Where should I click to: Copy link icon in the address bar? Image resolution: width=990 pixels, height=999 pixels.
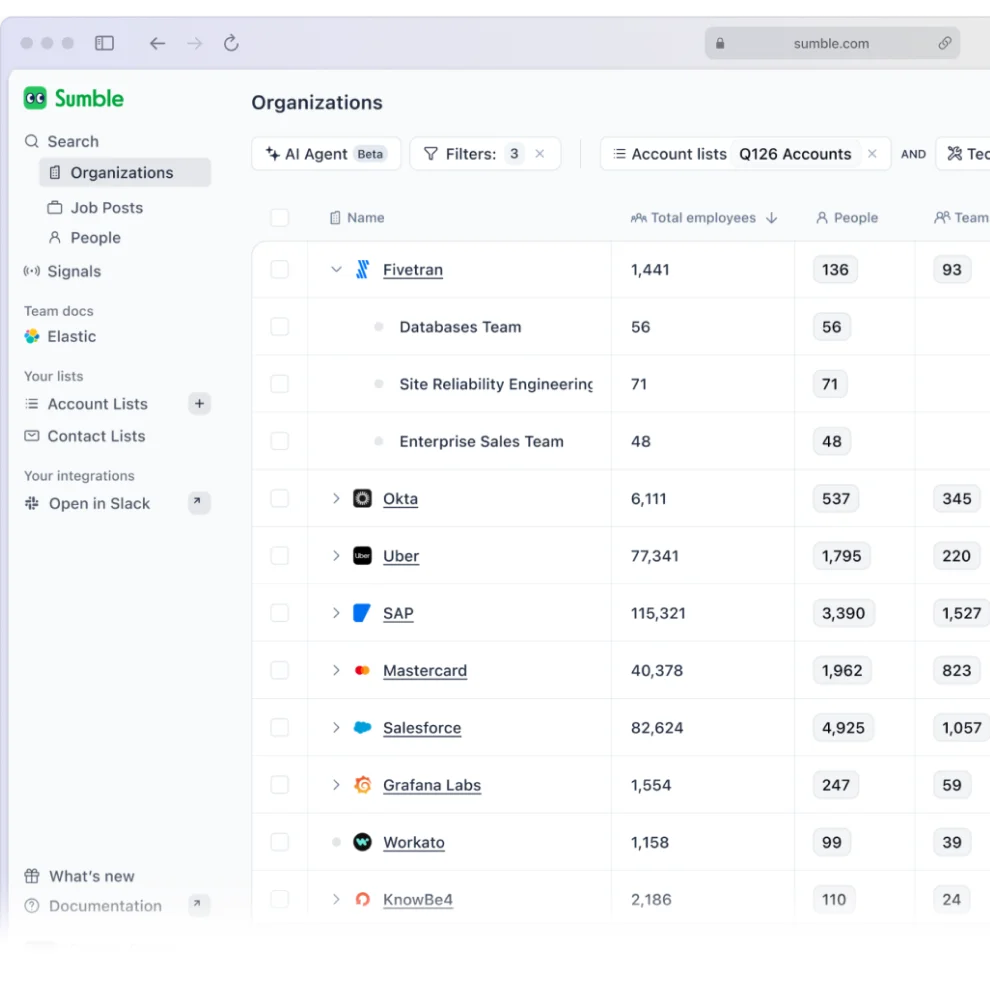click(945, 43)
